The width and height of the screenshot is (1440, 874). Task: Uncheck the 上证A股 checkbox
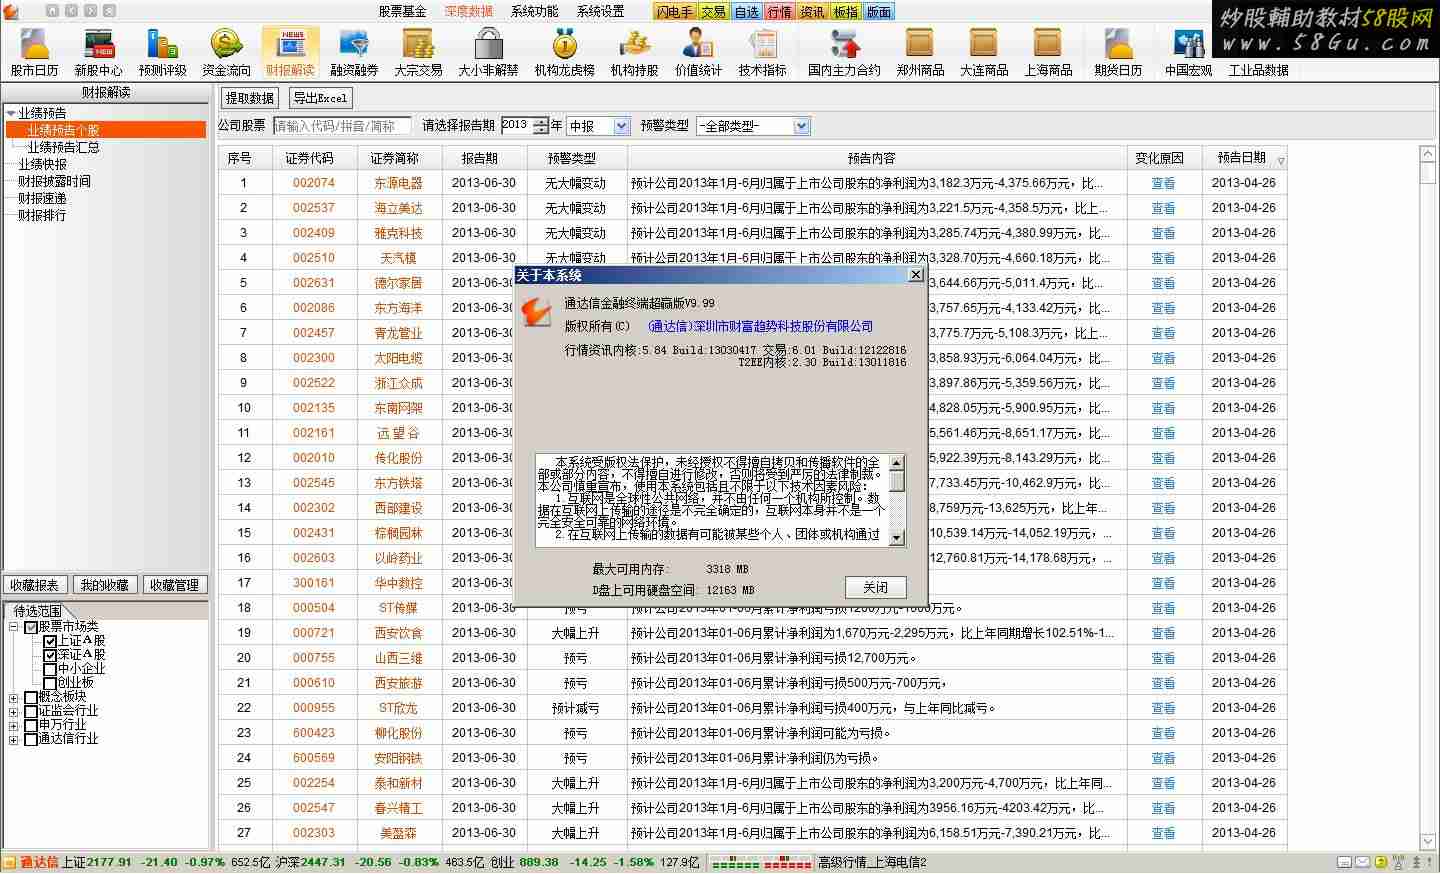[50, 641]
